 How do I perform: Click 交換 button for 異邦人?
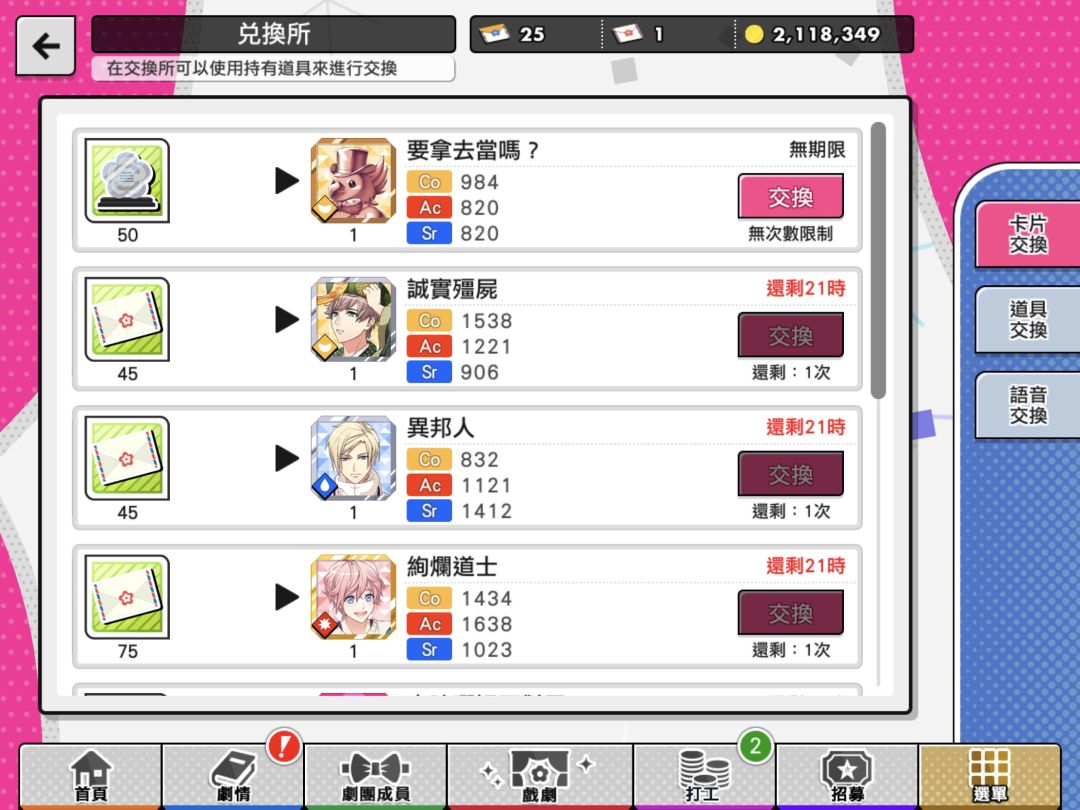click(791, 475)
